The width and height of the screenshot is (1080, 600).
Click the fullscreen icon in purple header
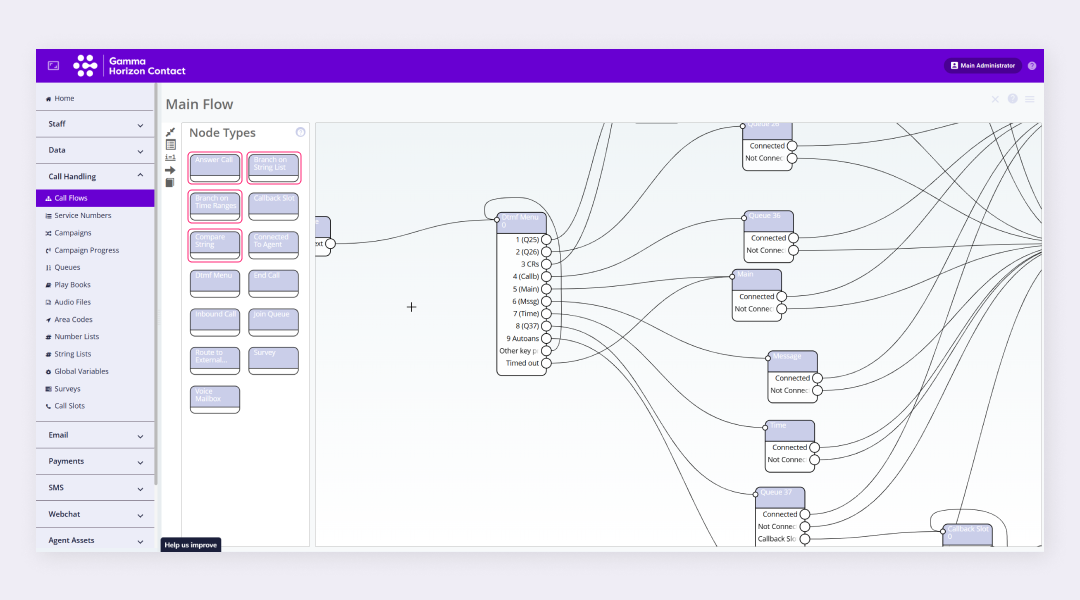(53, 65)
